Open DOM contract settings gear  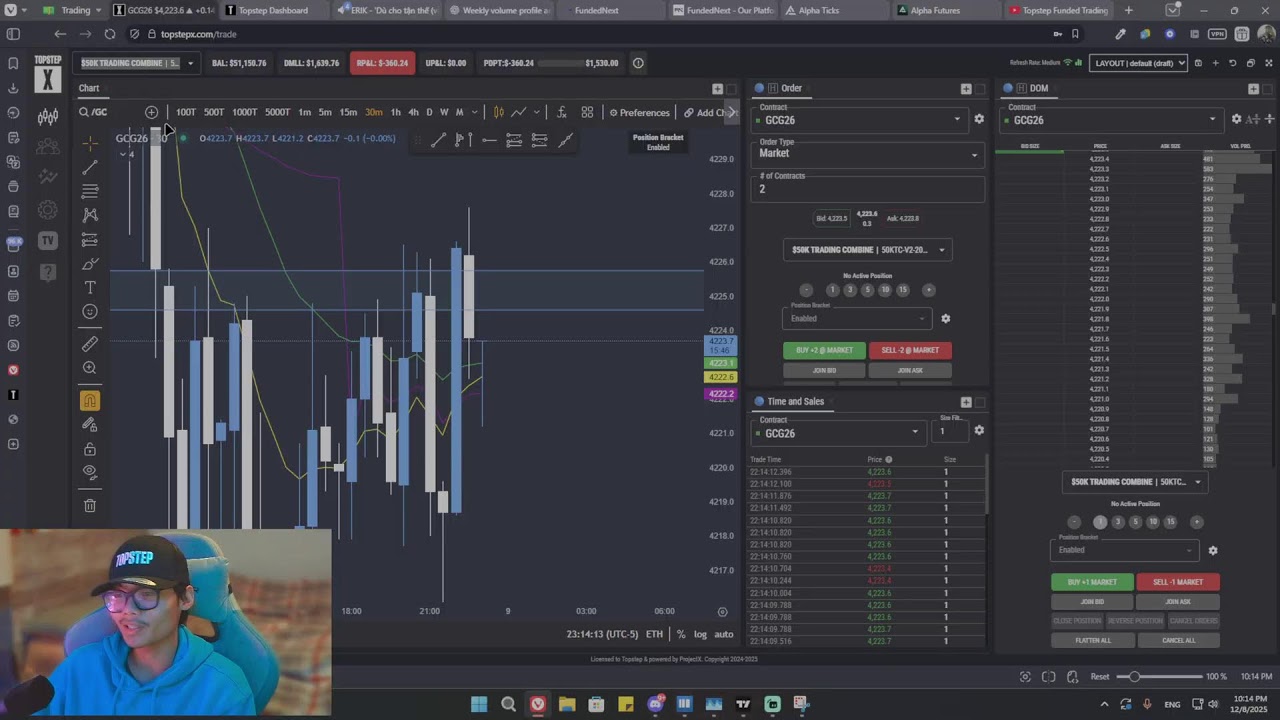1236,119
